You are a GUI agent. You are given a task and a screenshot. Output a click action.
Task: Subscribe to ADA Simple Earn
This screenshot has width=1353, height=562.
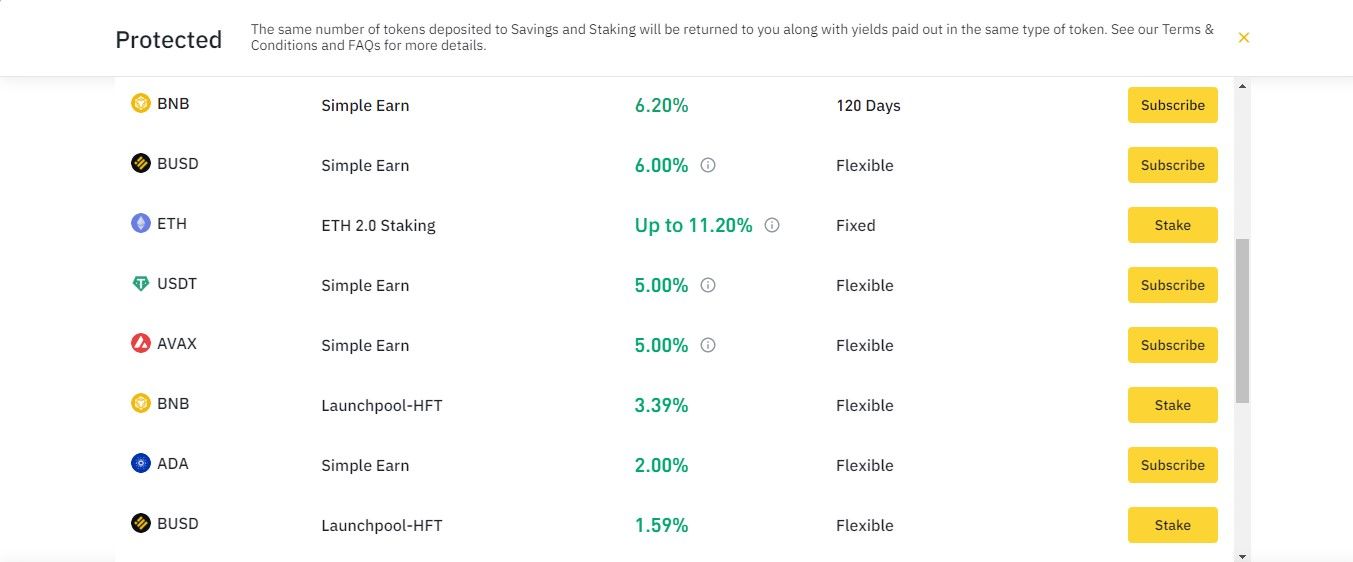click(1172, 465)
